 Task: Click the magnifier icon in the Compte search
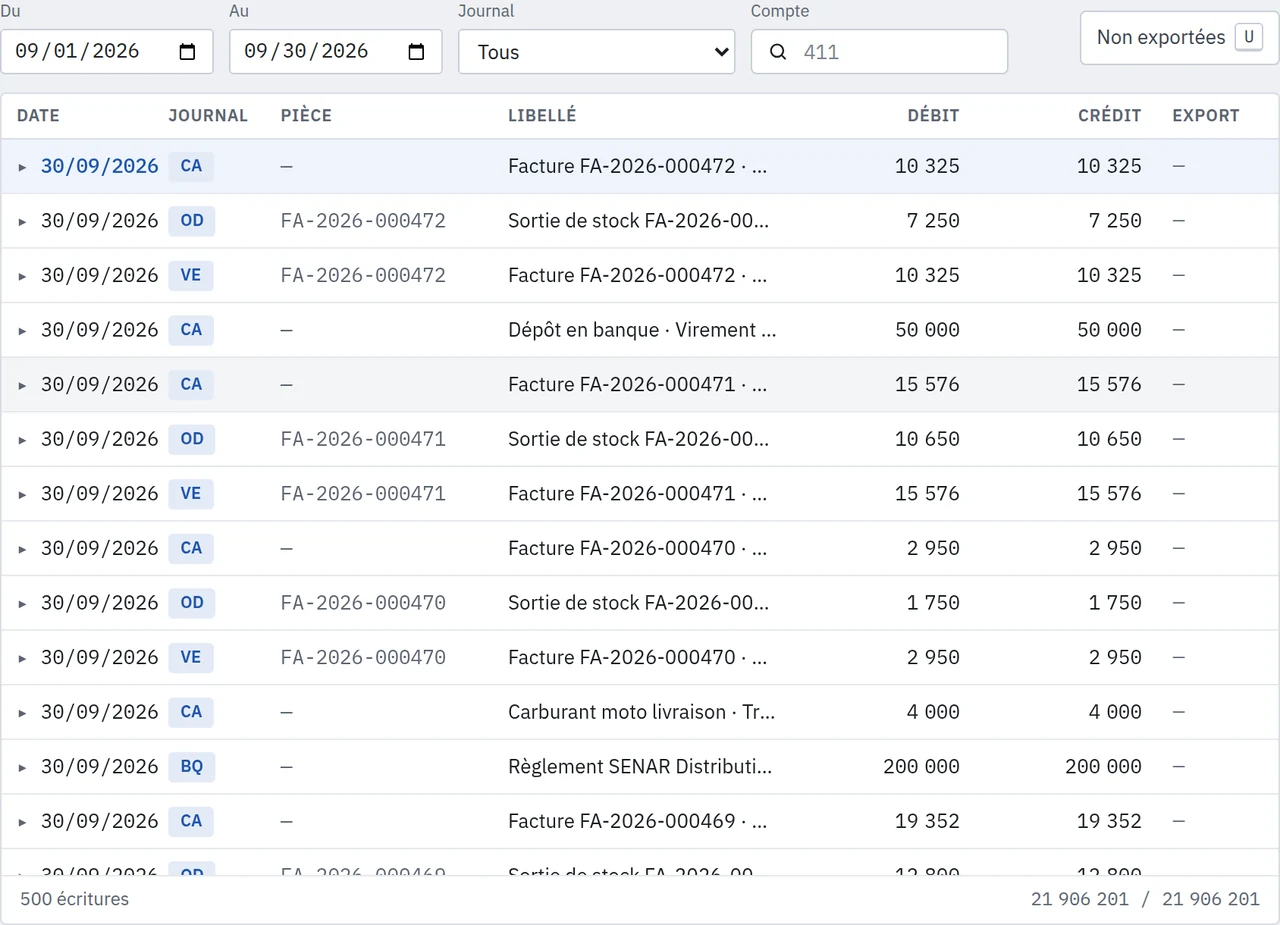pyautogui.click(x=778, y=52)
